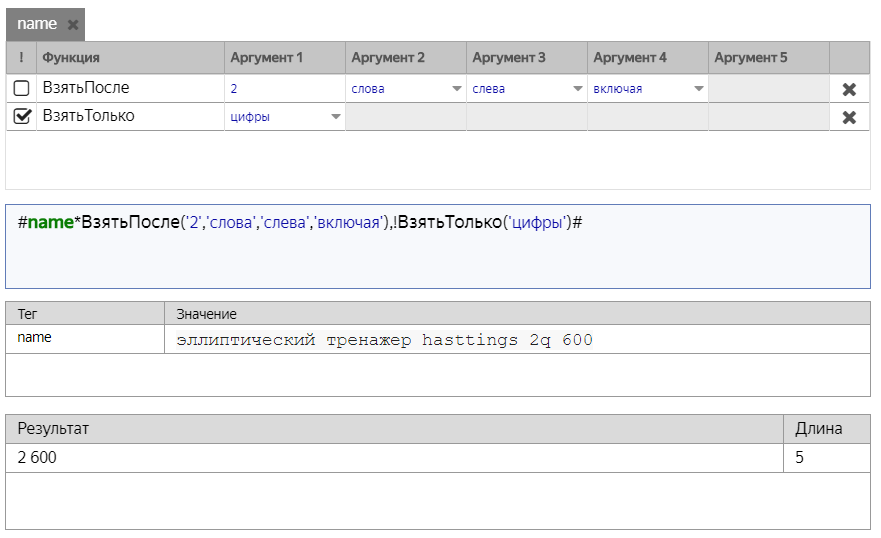Open the включая dropdown in Аргумент 4

point(699,89)
